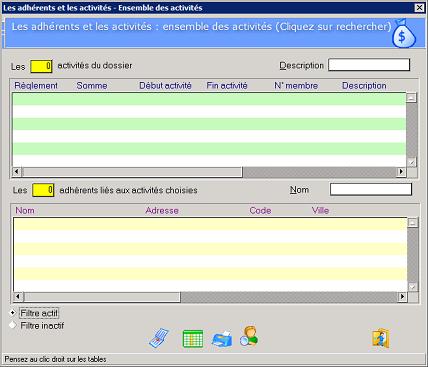Sort by Fin activité column header
Image resolution: width=428 pixels, height=367 pixels.
click(227, 86)
